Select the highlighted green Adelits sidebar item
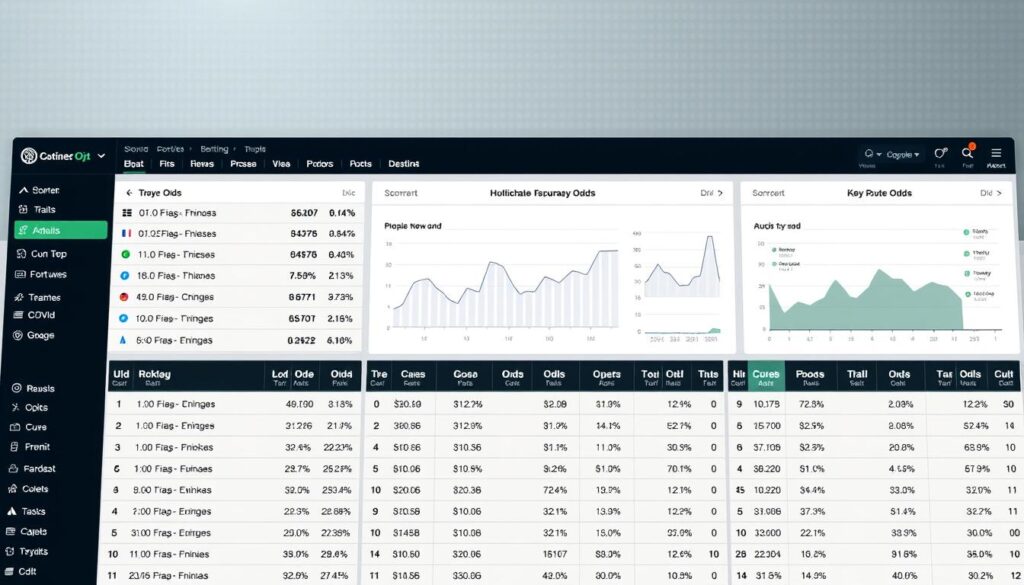Viewport: 1024px width, 585px height. pyautogui.click(x=61, y=230)
